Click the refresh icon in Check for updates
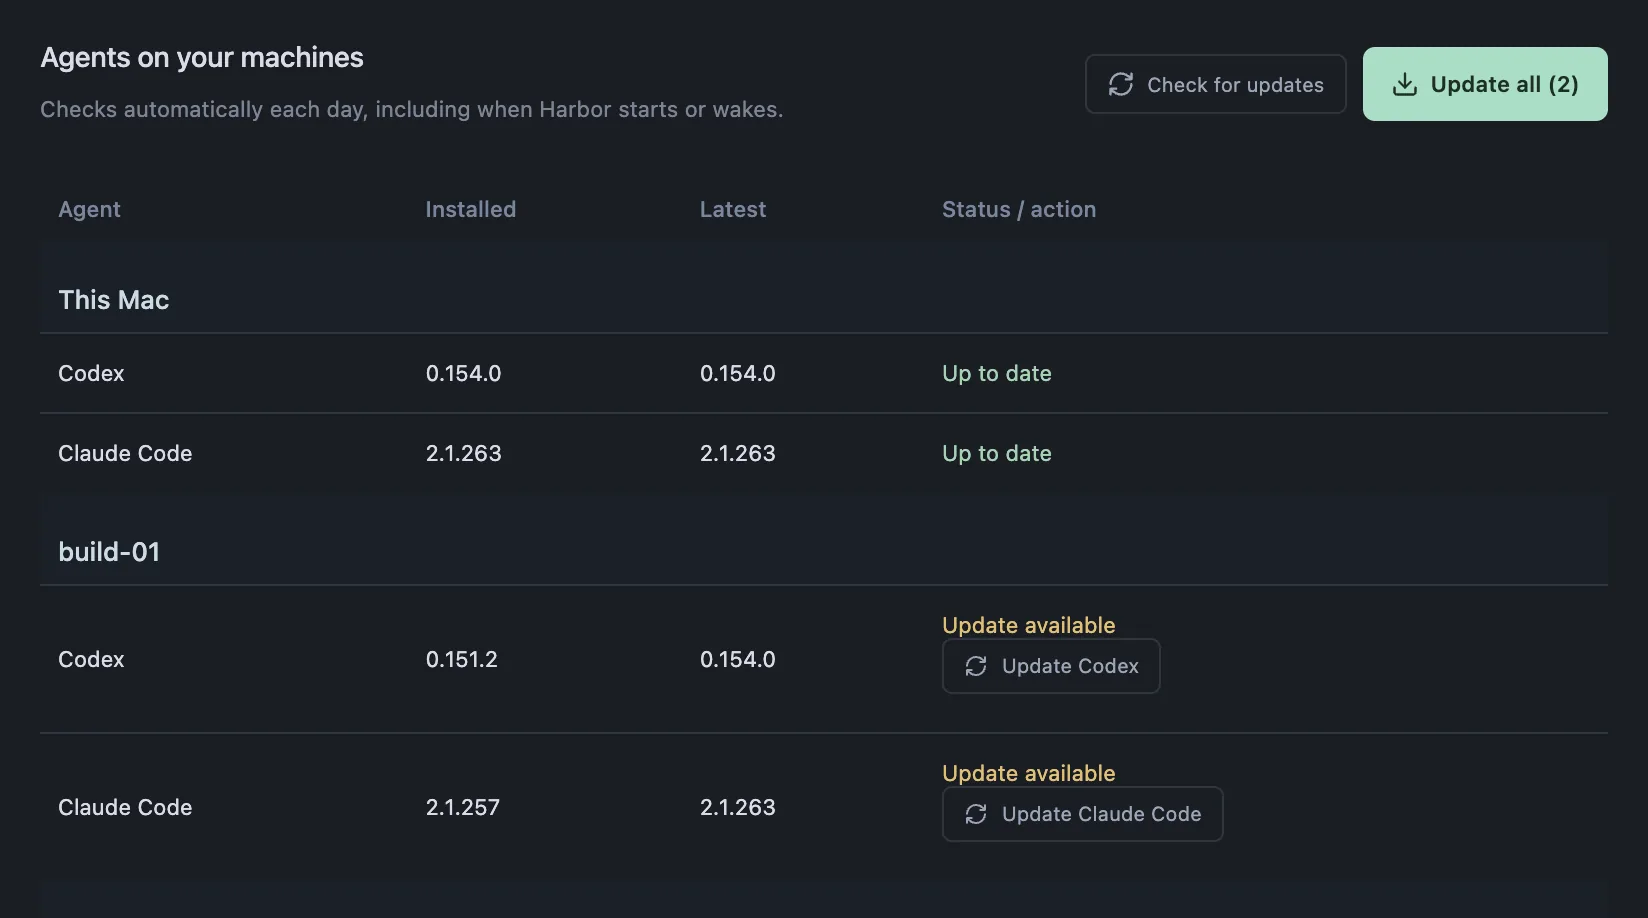 coord(1121,84)
